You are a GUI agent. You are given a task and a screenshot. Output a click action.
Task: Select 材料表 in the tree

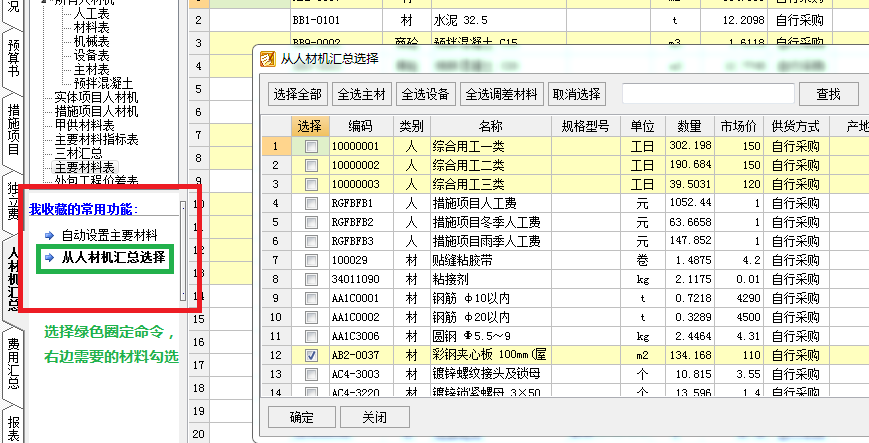91,28
